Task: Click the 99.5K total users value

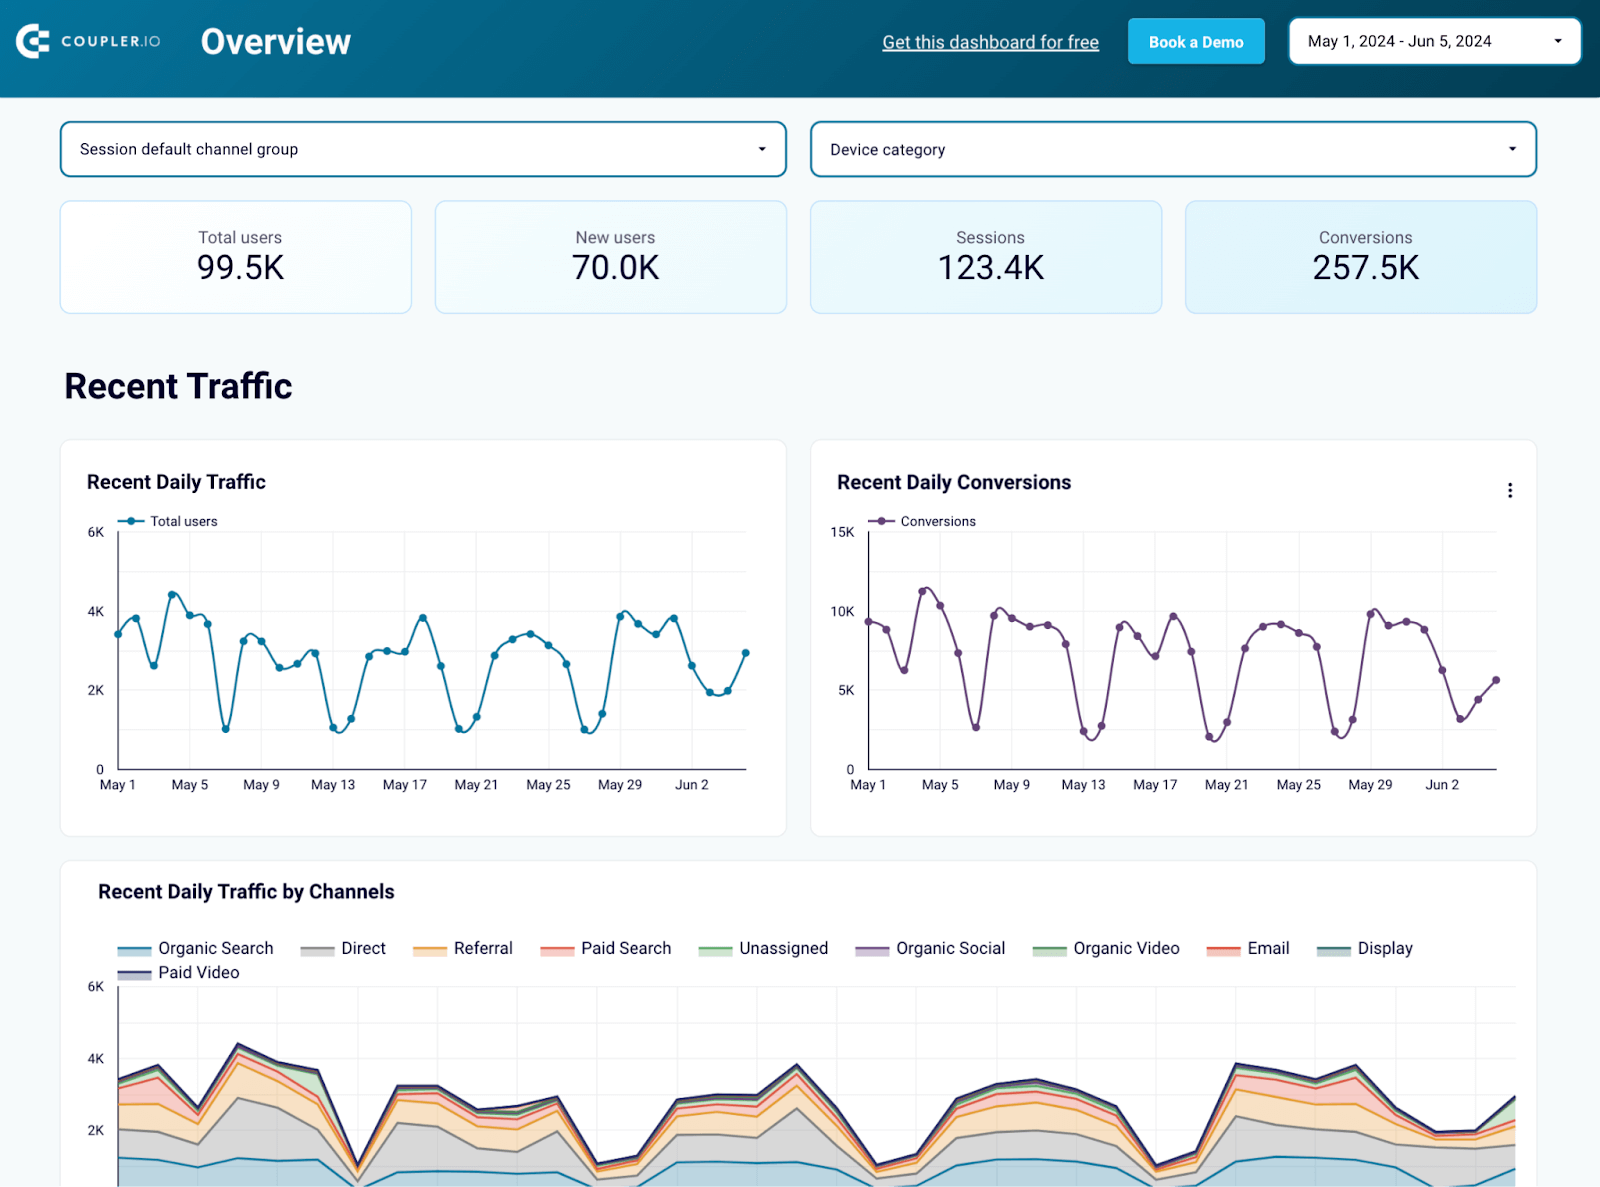Action: tap(240, 268)
